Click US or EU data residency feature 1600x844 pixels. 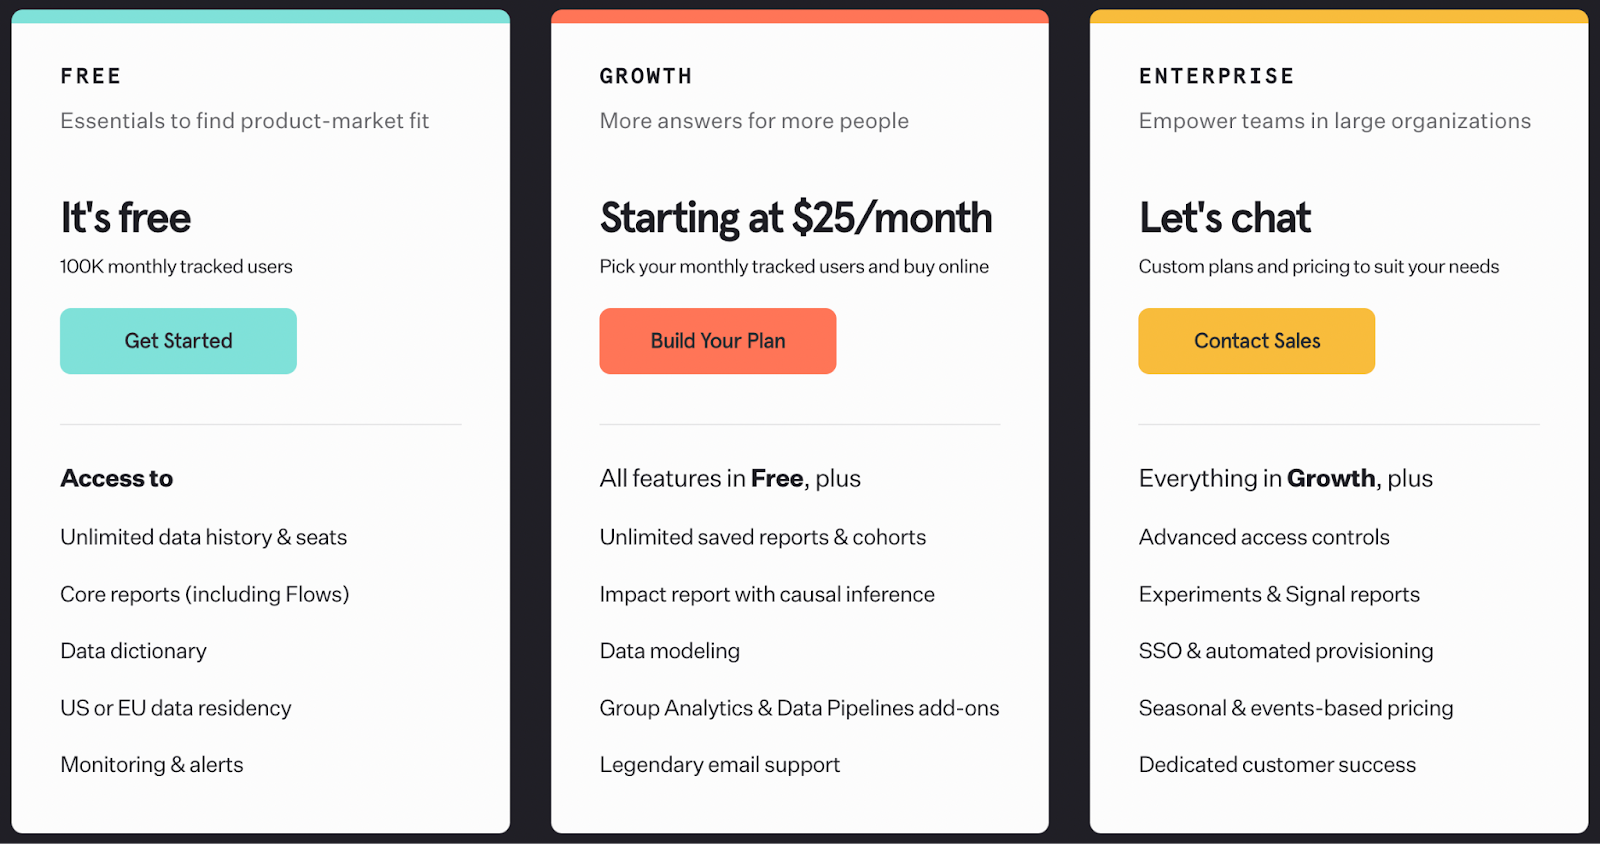click(175, 708)
